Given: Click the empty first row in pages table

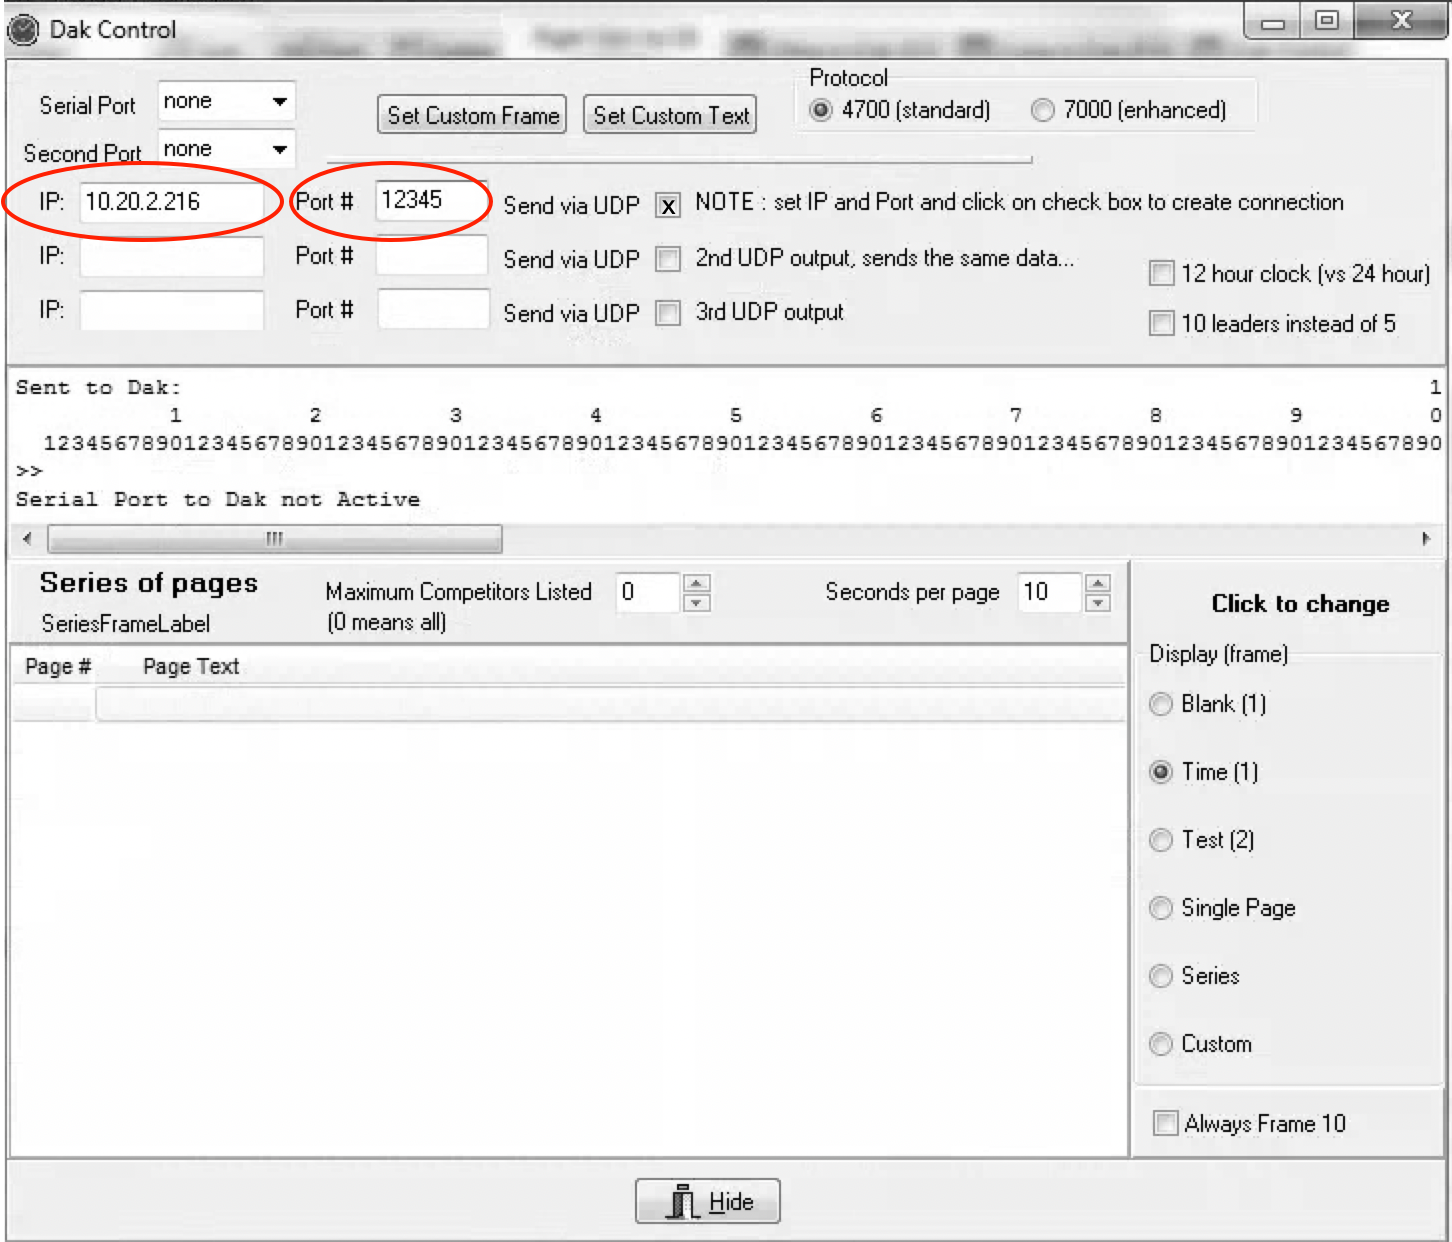Looking at the screenshot, I should 570,704.
